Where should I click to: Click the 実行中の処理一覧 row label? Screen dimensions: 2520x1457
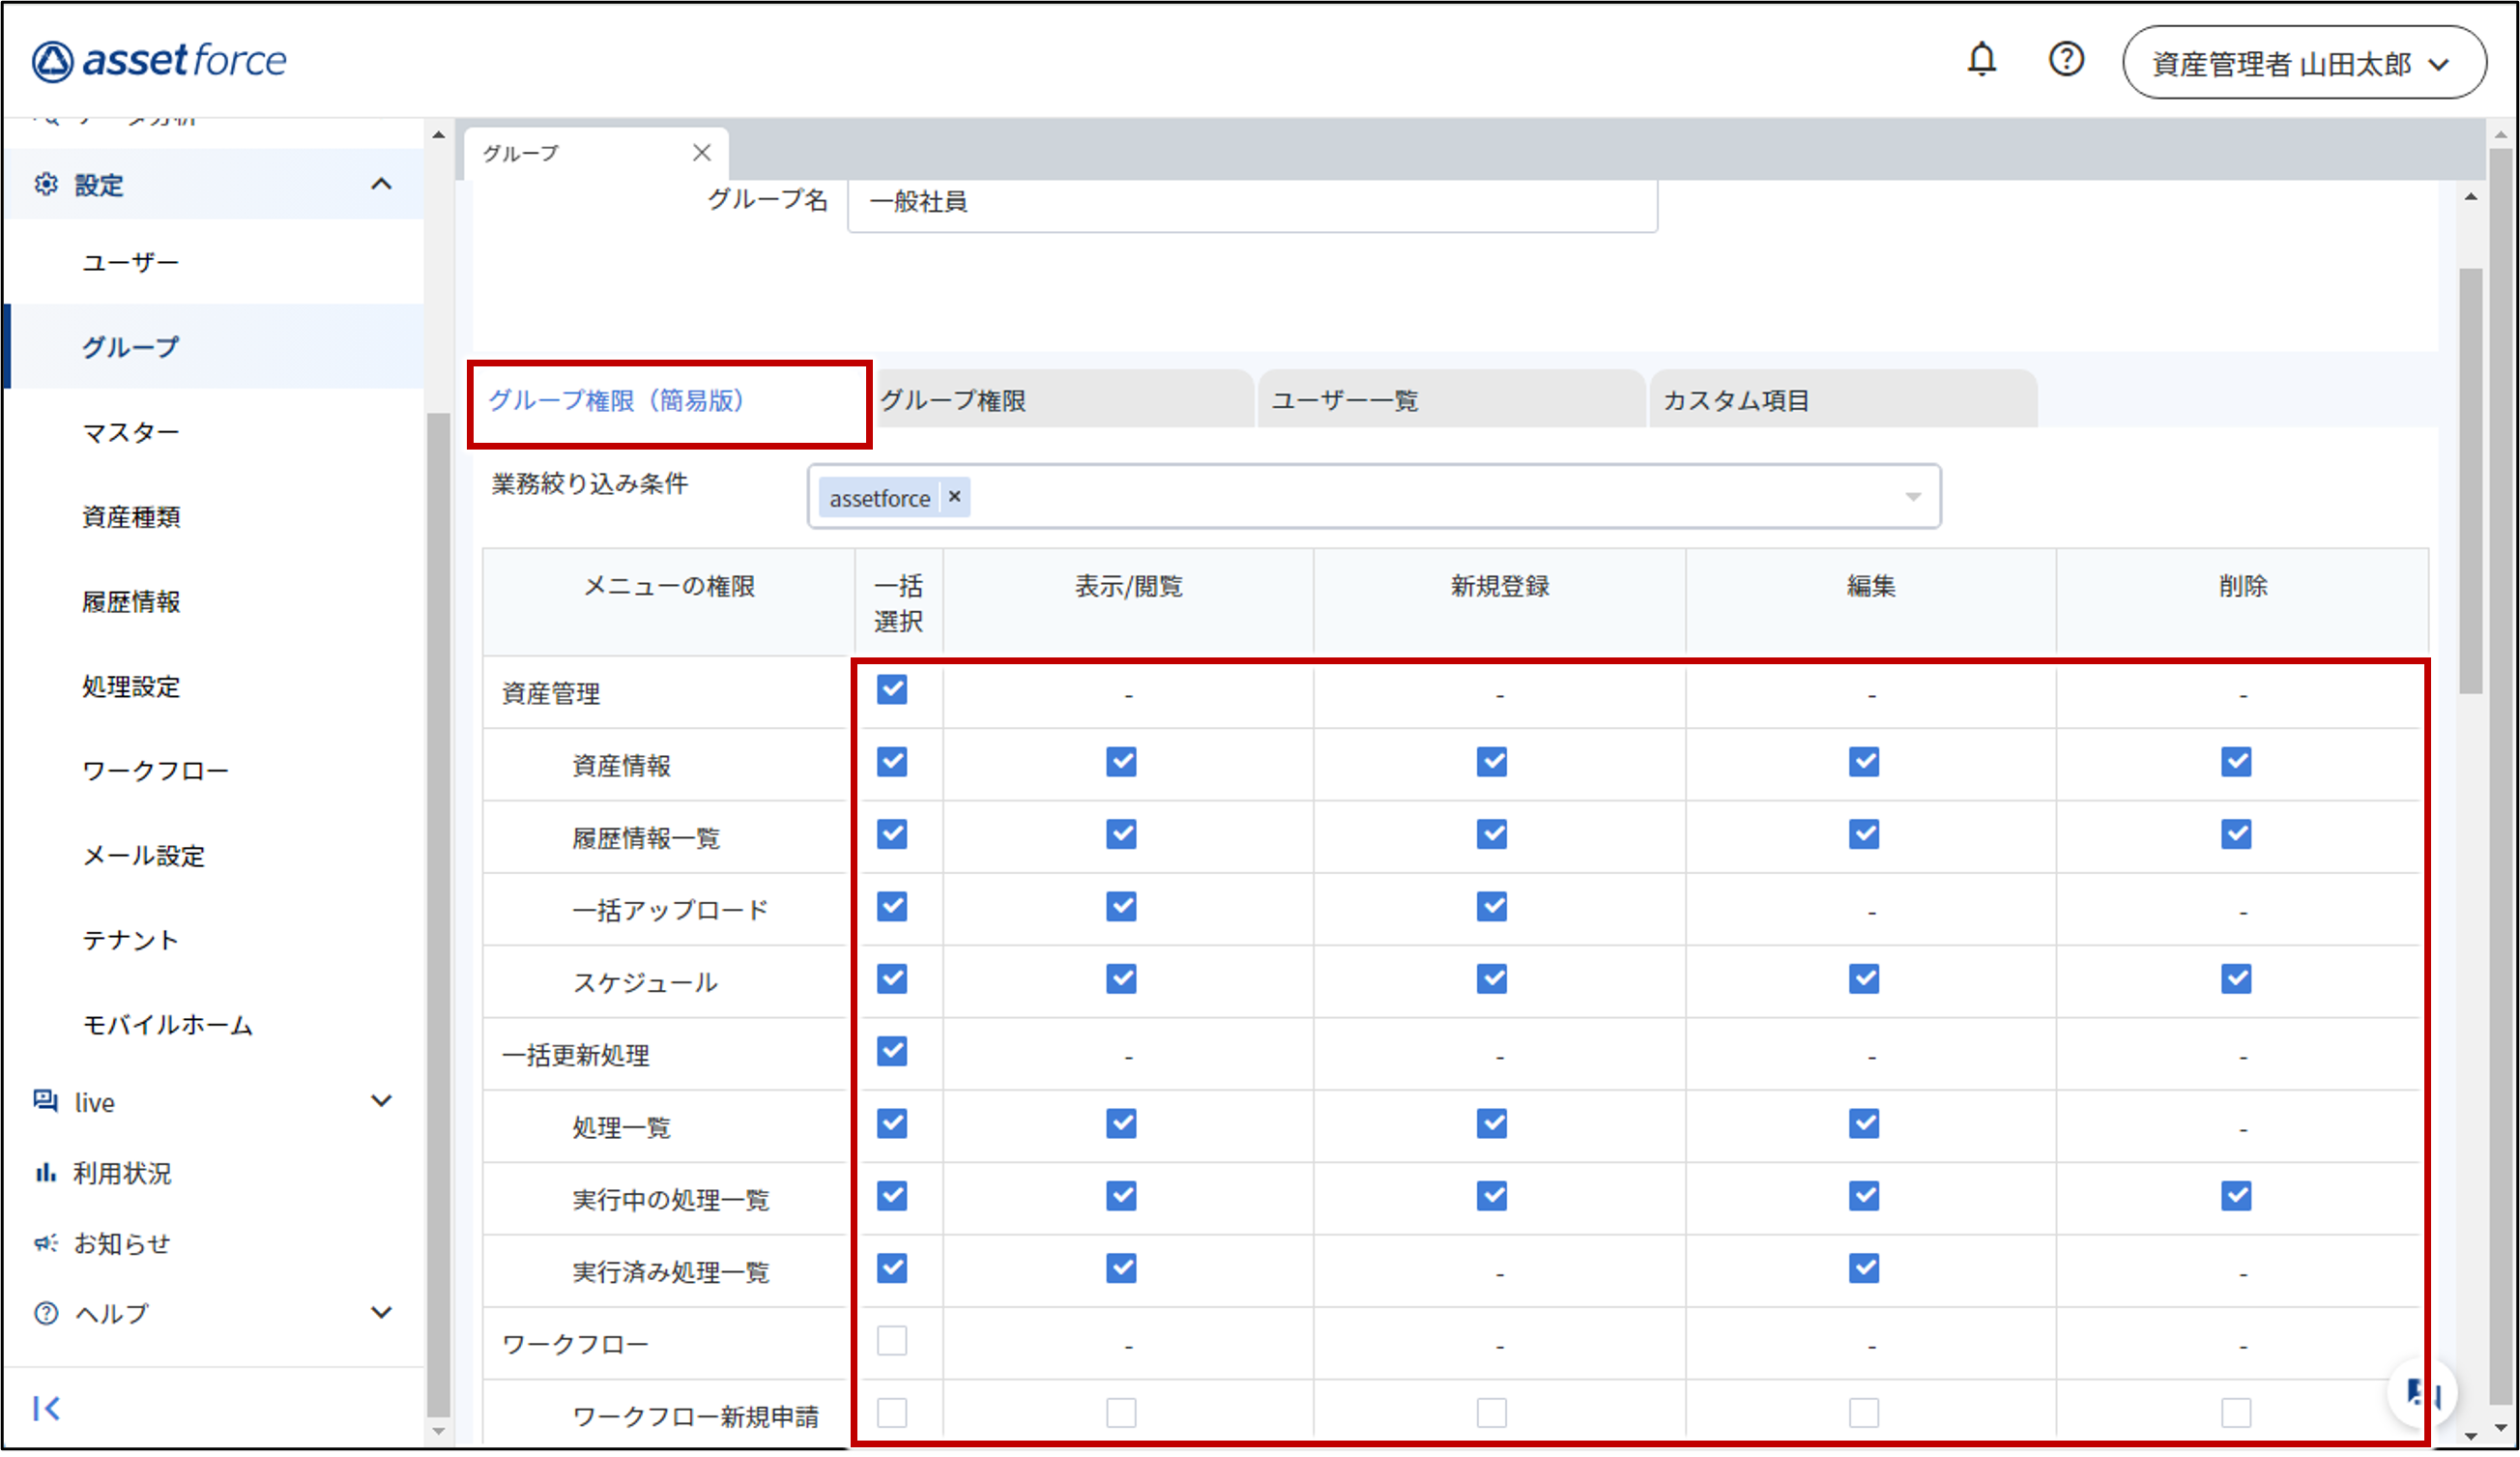671,1199
